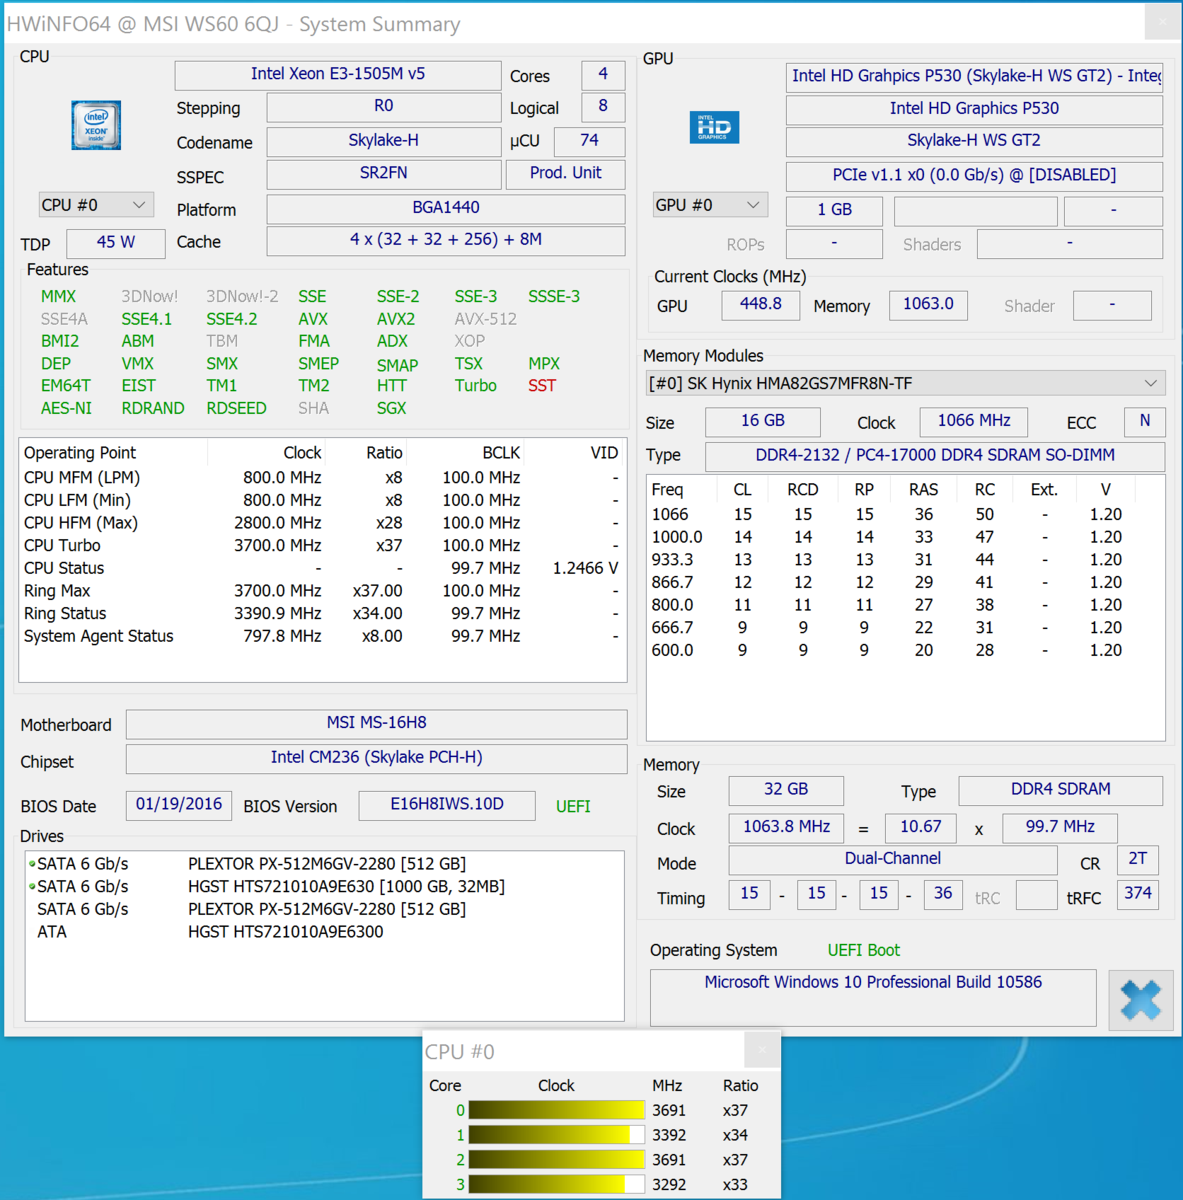The image size is (1183, 1200).
Task: Click the Skylake-H WS GT2 field
Action: [974, 141]
